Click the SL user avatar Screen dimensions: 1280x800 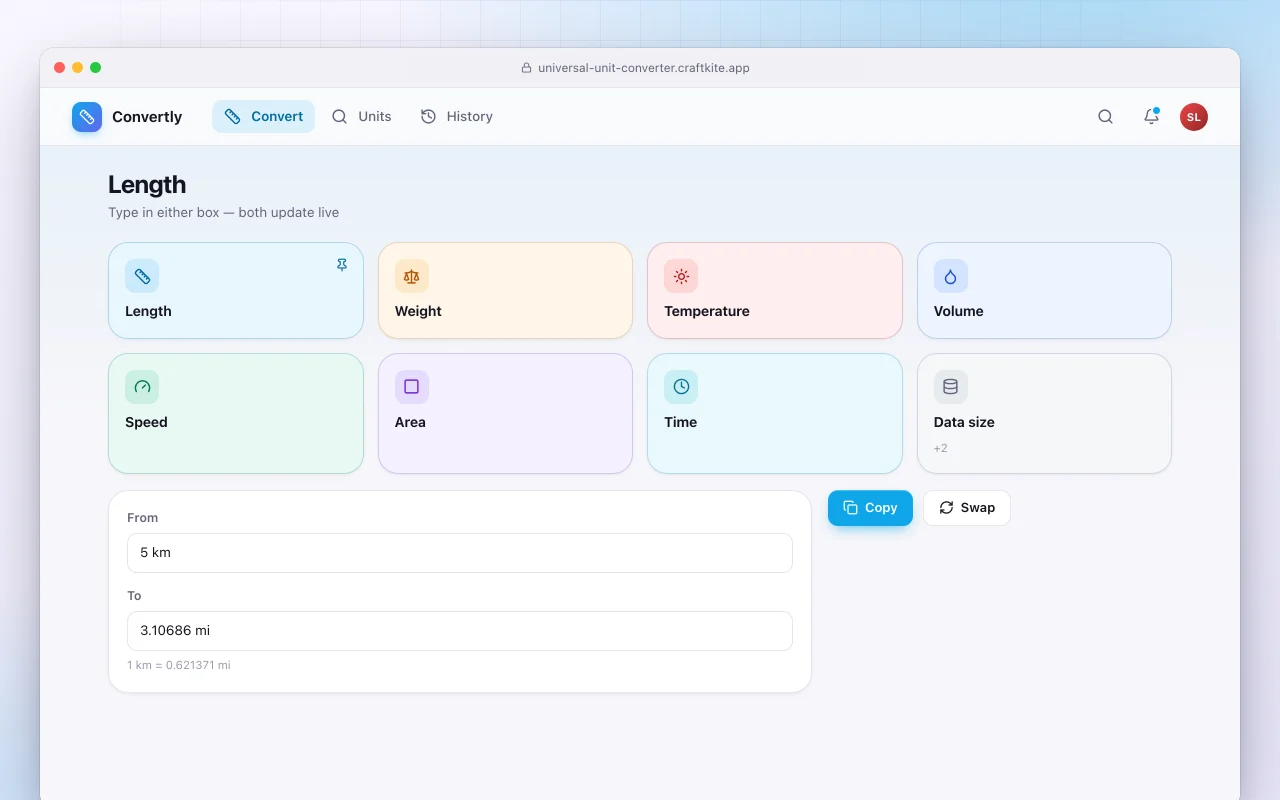(1194, 117)
